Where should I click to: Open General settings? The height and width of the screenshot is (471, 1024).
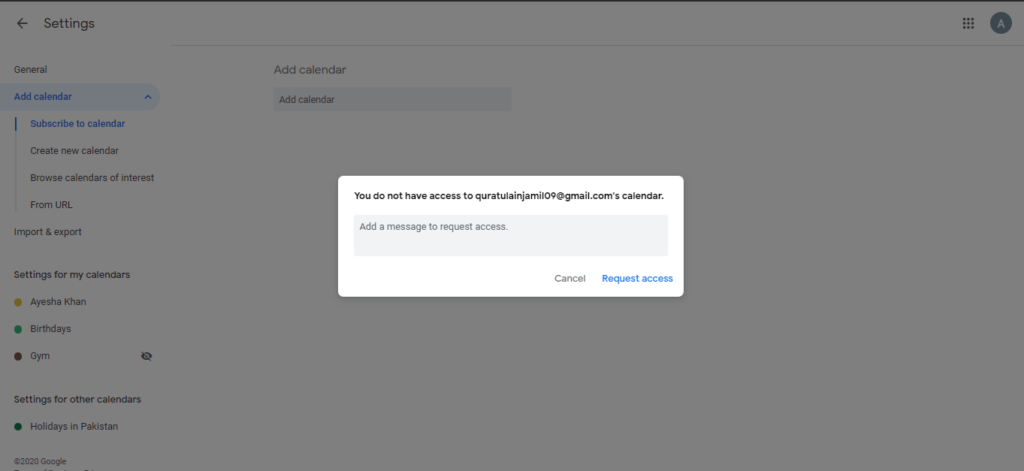click(31, 69)
